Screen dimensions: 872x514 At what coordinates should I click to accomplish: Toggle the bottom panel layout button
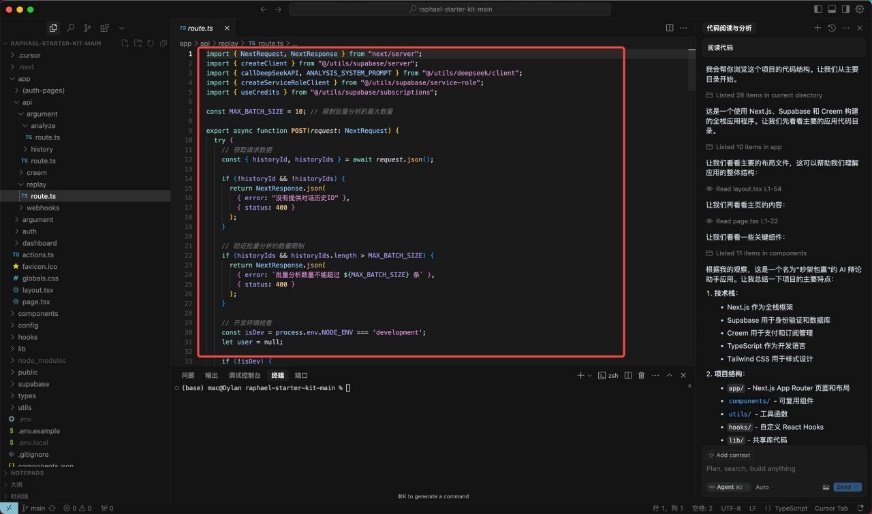tap(831, 9)
